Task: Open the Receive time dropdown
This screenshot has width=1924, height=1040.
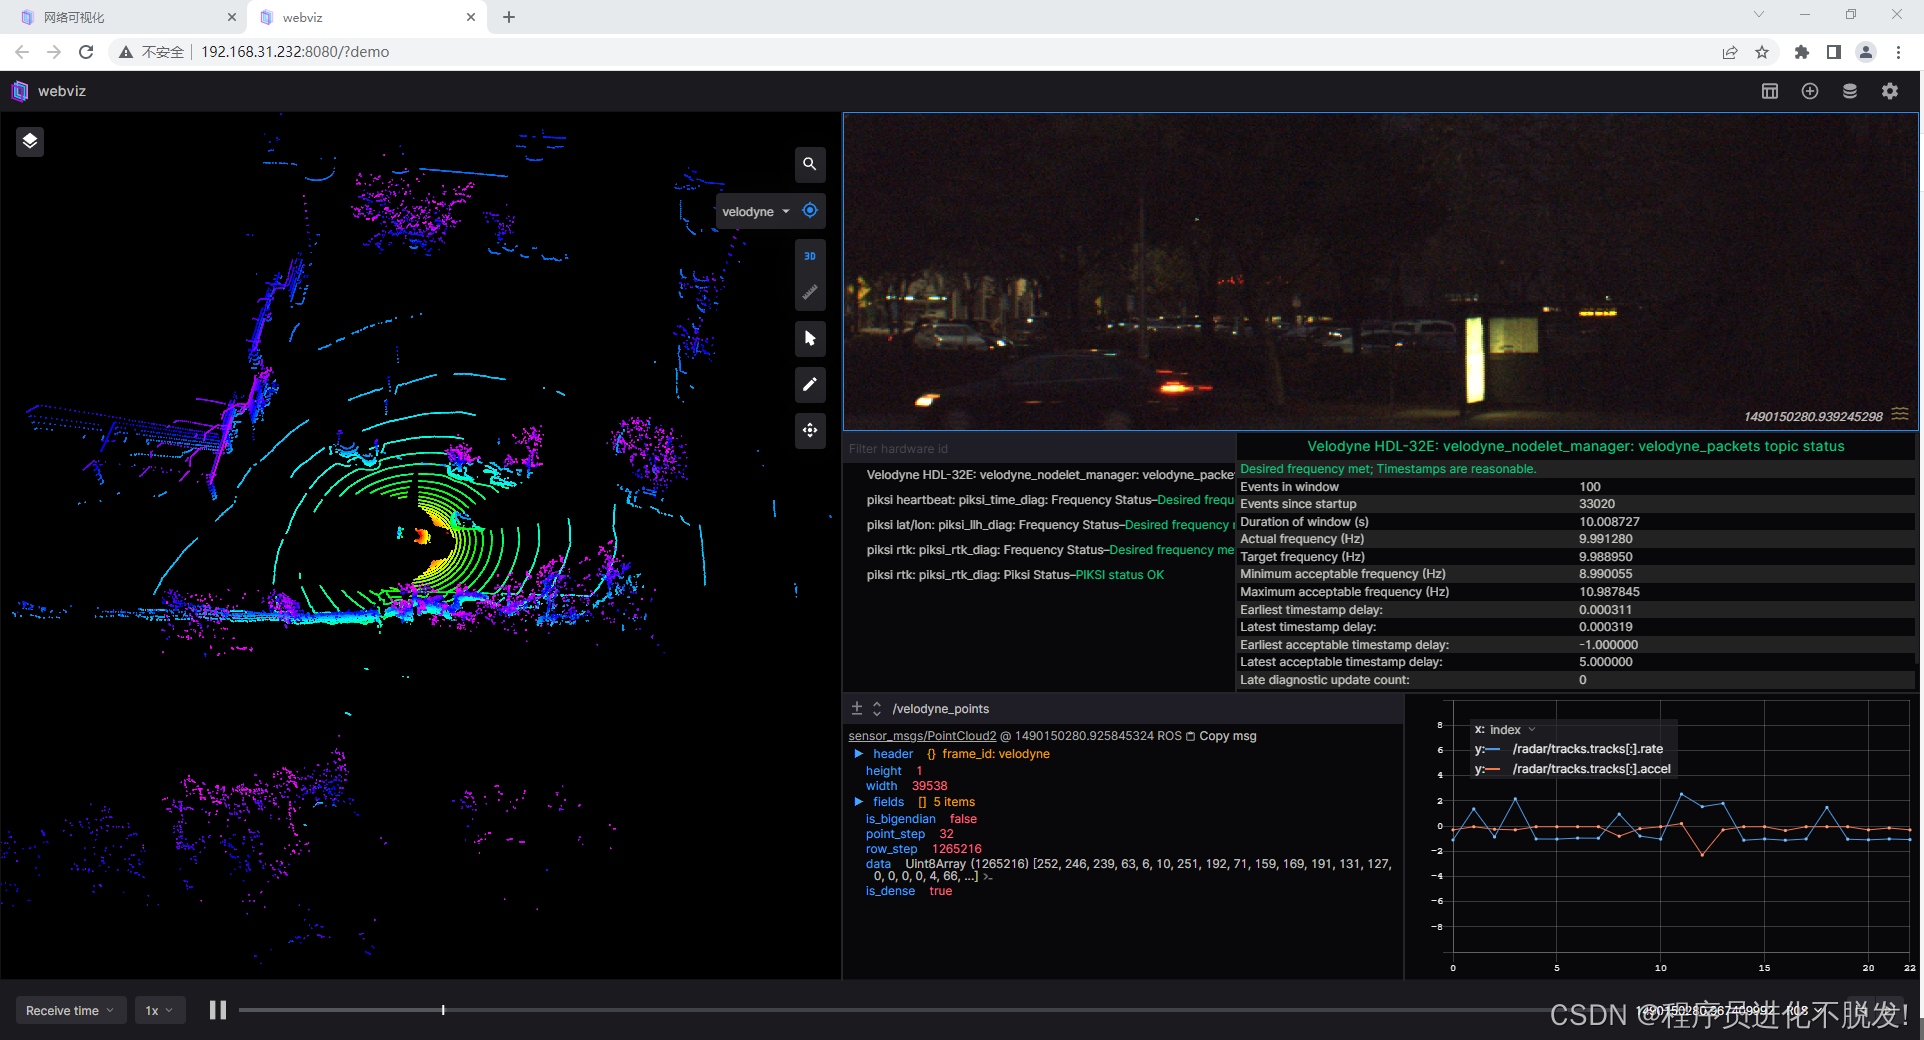Action: [x=69, y=1010]
